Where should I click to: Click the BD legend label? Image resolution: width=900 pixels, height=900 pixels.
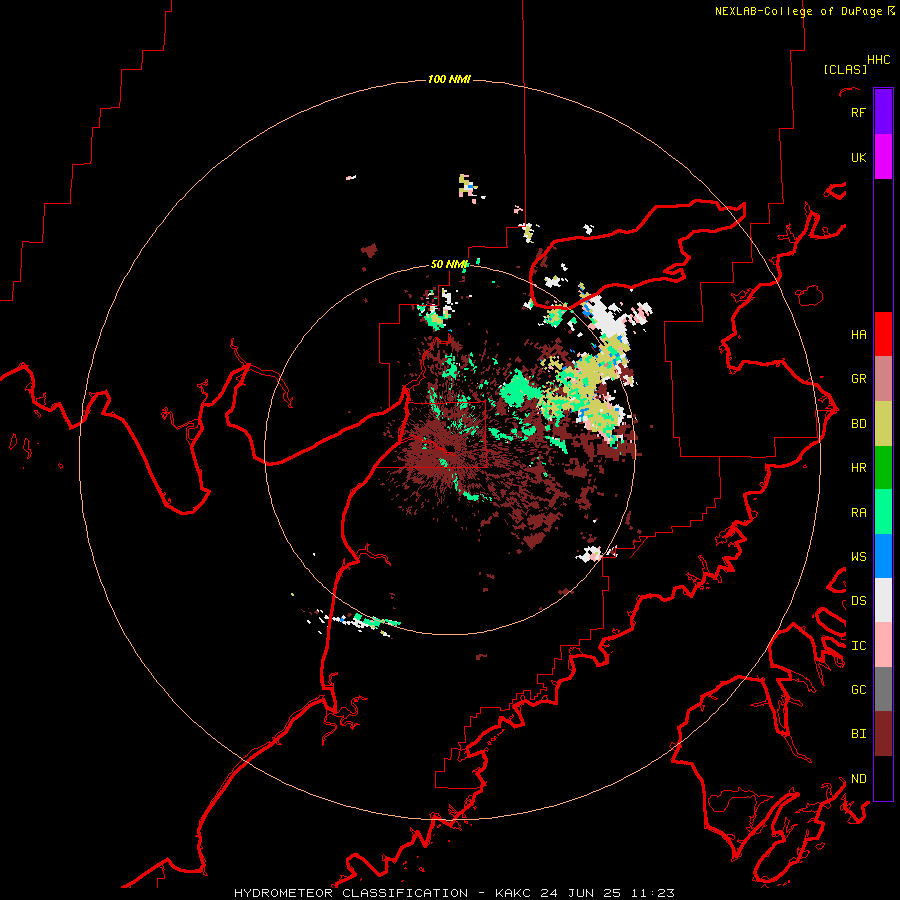click(858, 424)
